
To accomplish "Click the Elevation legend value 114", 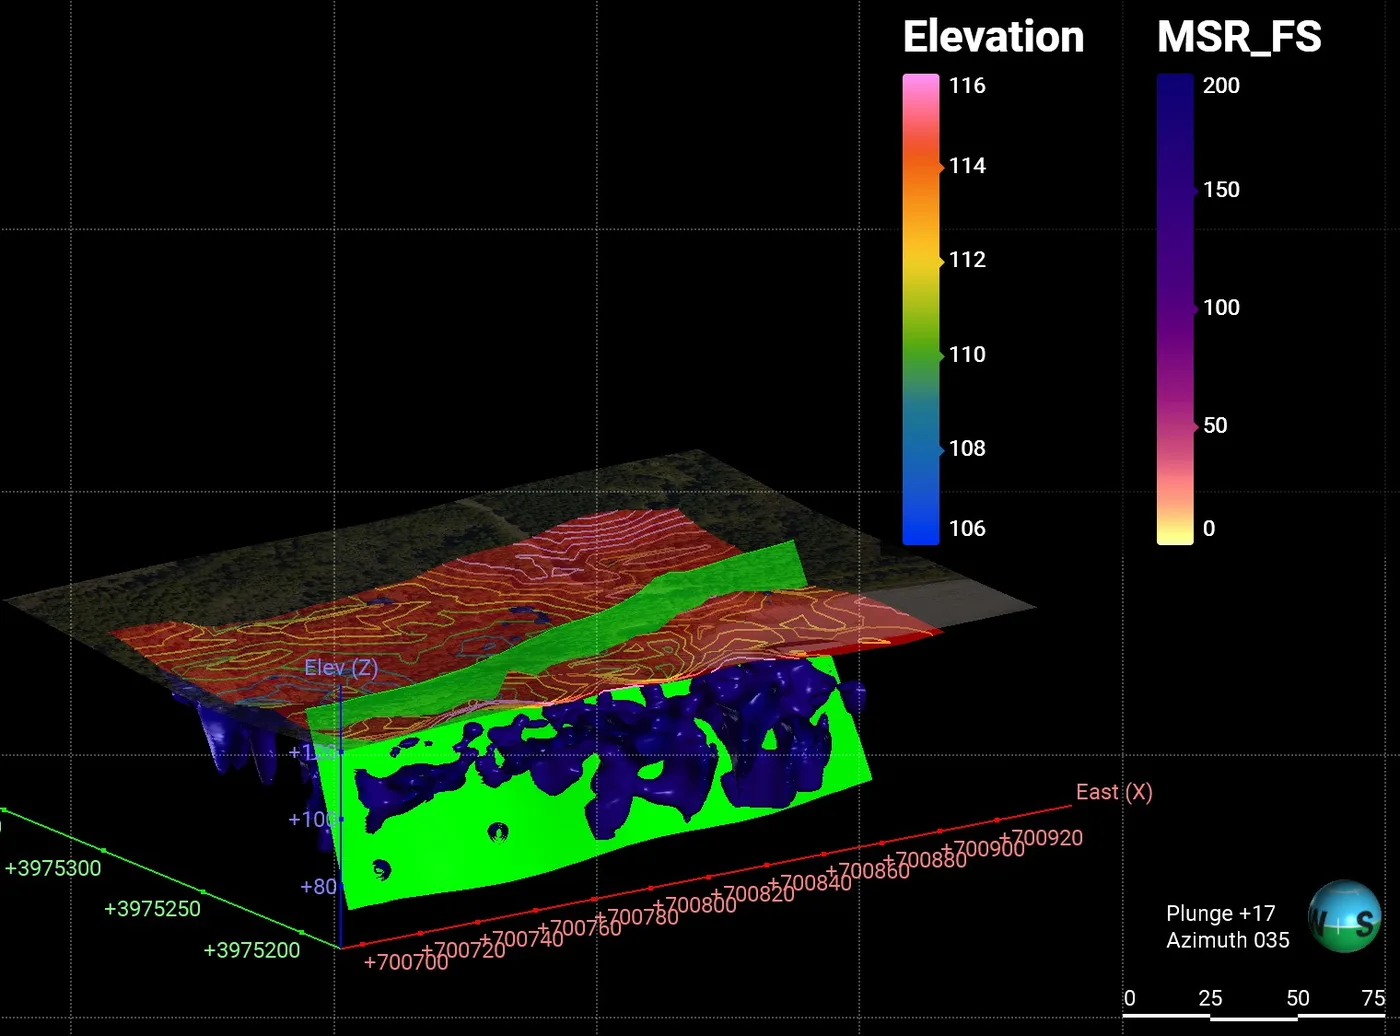I will pyautogui.click(x=967, y=166).
